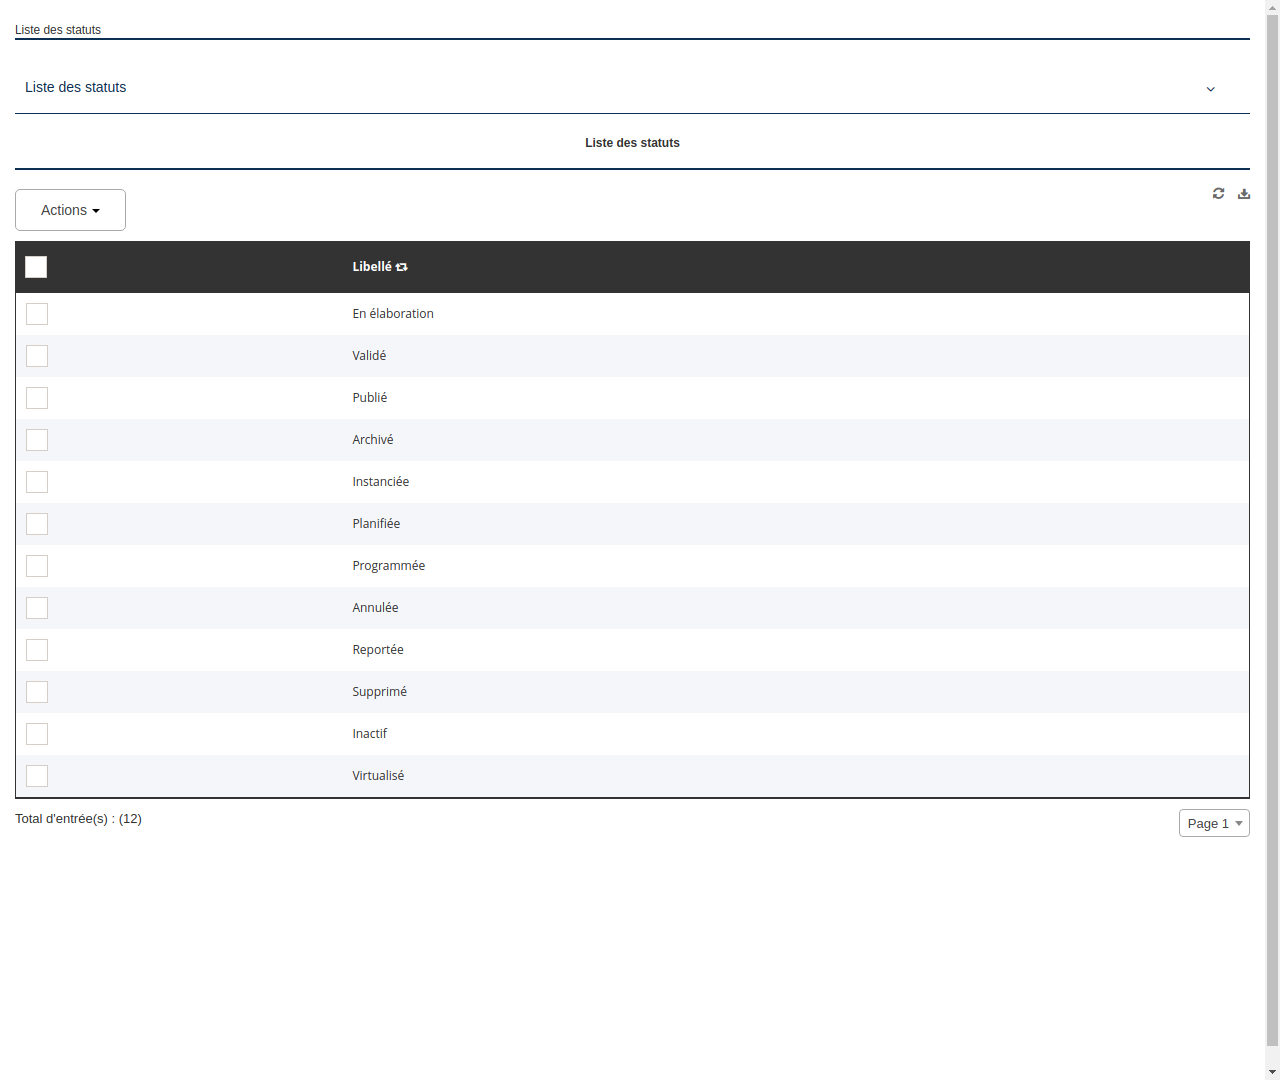Check the Supprimé row
The image size is (1280, 1080).
point(36,692)
